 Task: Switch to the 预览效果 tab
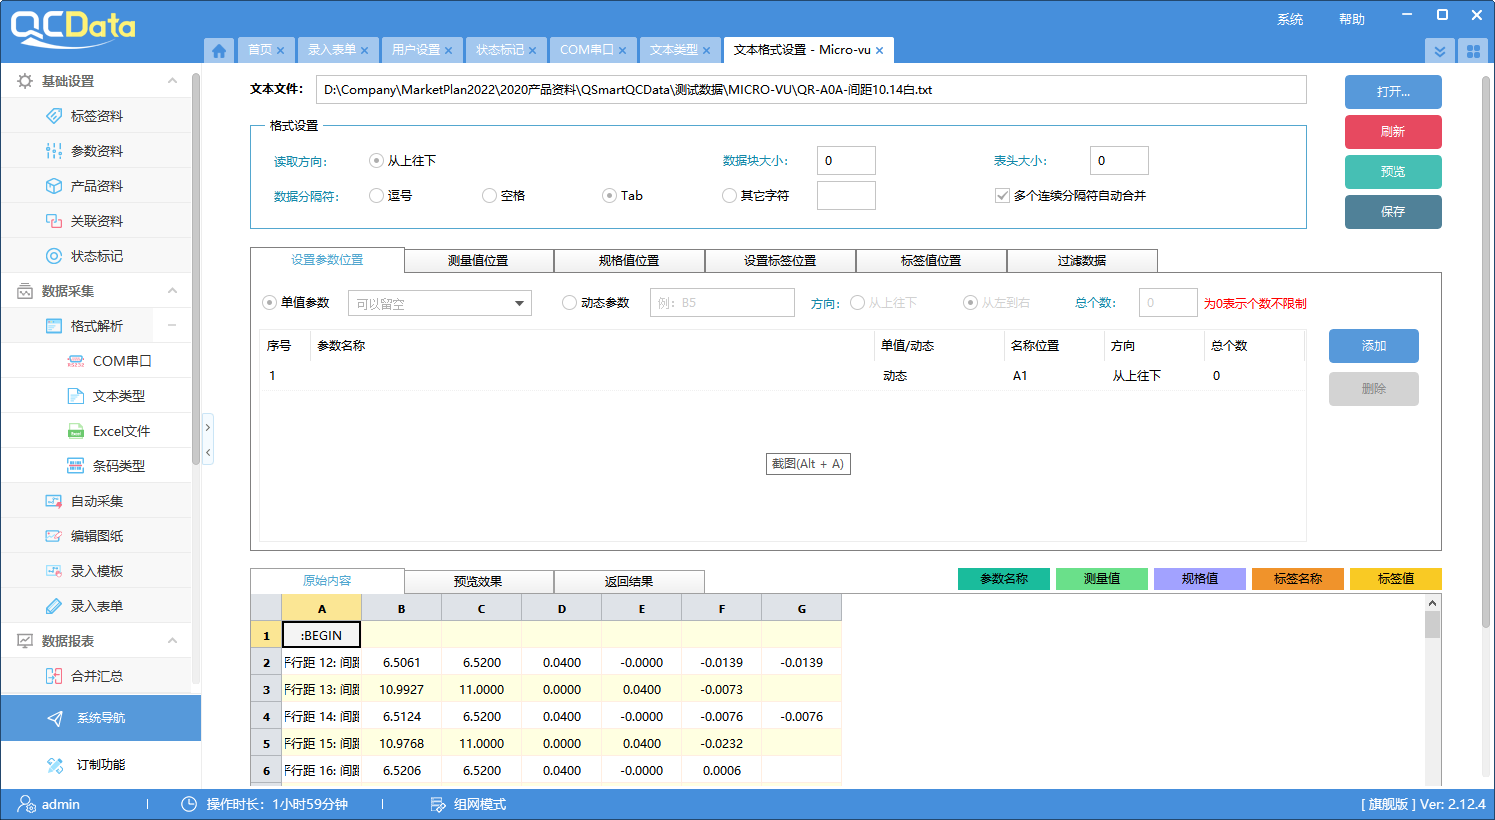478,582
